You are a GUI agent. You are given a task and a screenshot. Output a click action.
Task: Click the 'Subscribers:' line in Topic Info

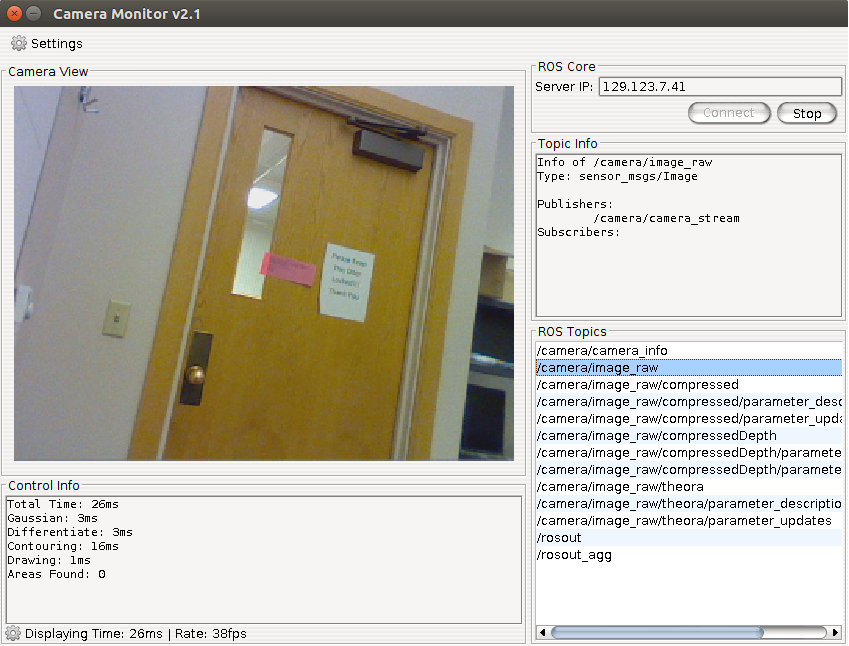578,232
